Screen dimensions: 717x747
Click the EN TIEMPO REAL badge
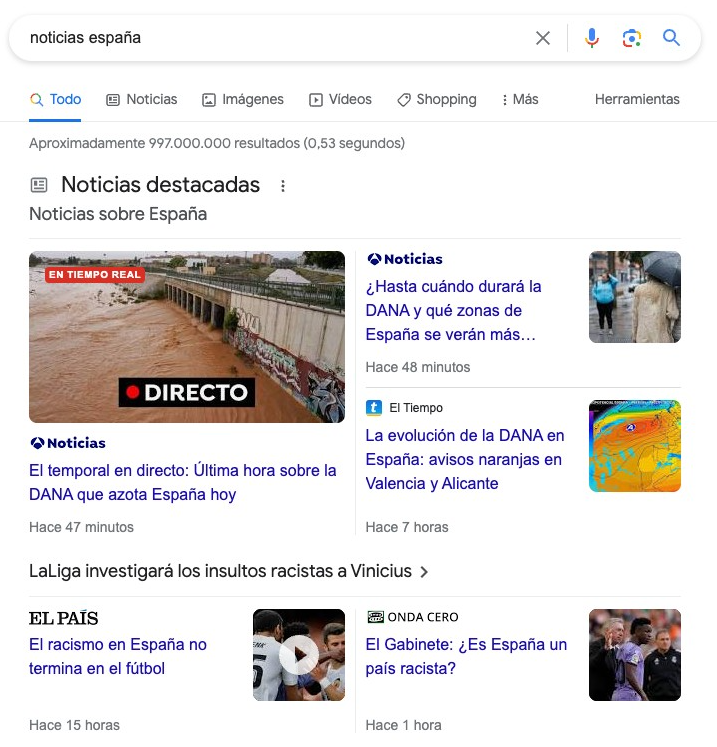[x=95, y=274]
